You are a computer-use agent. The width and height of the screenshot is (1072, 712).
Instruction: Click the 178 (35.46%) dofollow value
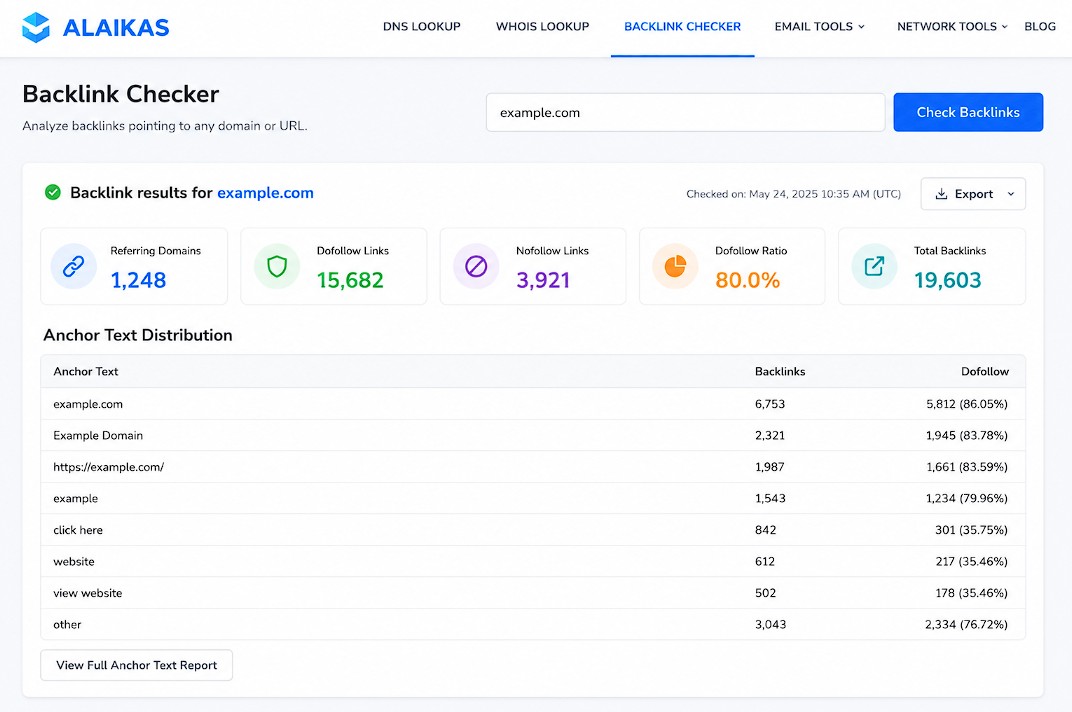972,593
